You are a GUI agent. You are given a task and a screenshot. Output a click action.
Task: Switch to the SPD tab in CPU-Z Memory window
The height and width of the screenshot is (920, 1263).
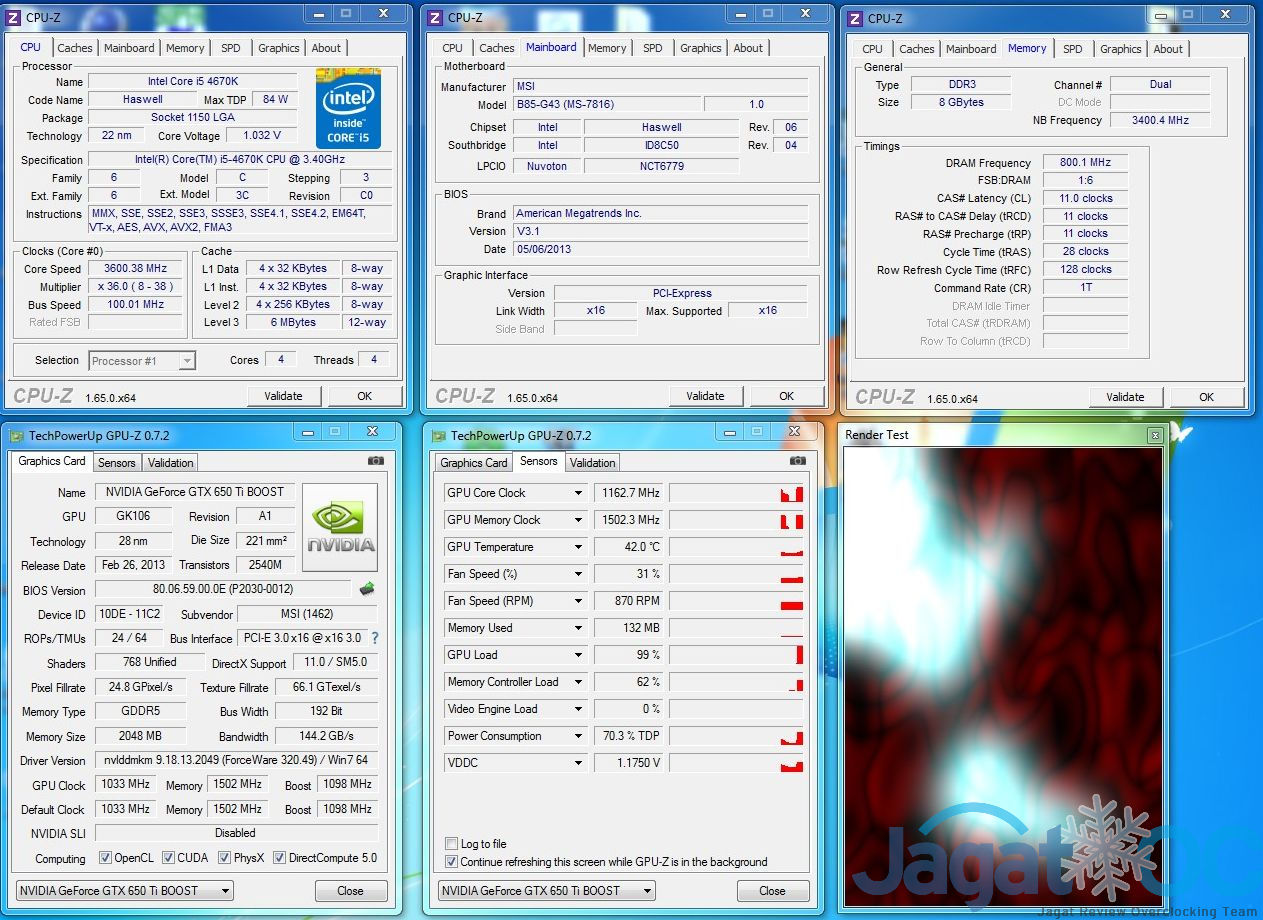1072,48
